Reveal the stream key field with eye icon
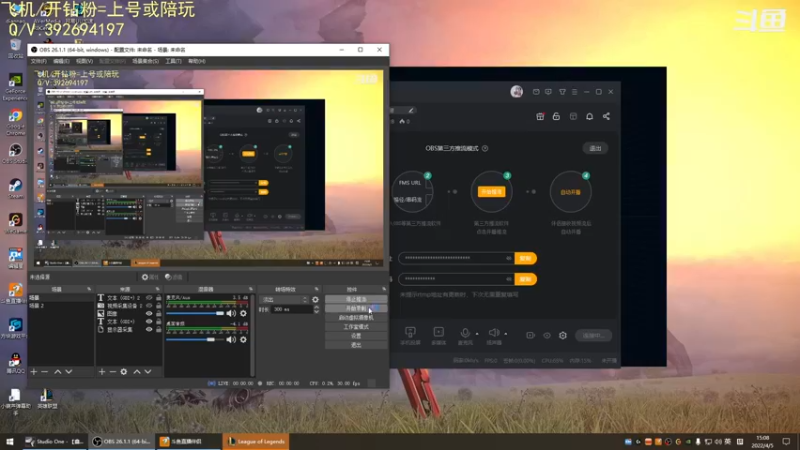 pyautogui.click(x=509, y=279)
